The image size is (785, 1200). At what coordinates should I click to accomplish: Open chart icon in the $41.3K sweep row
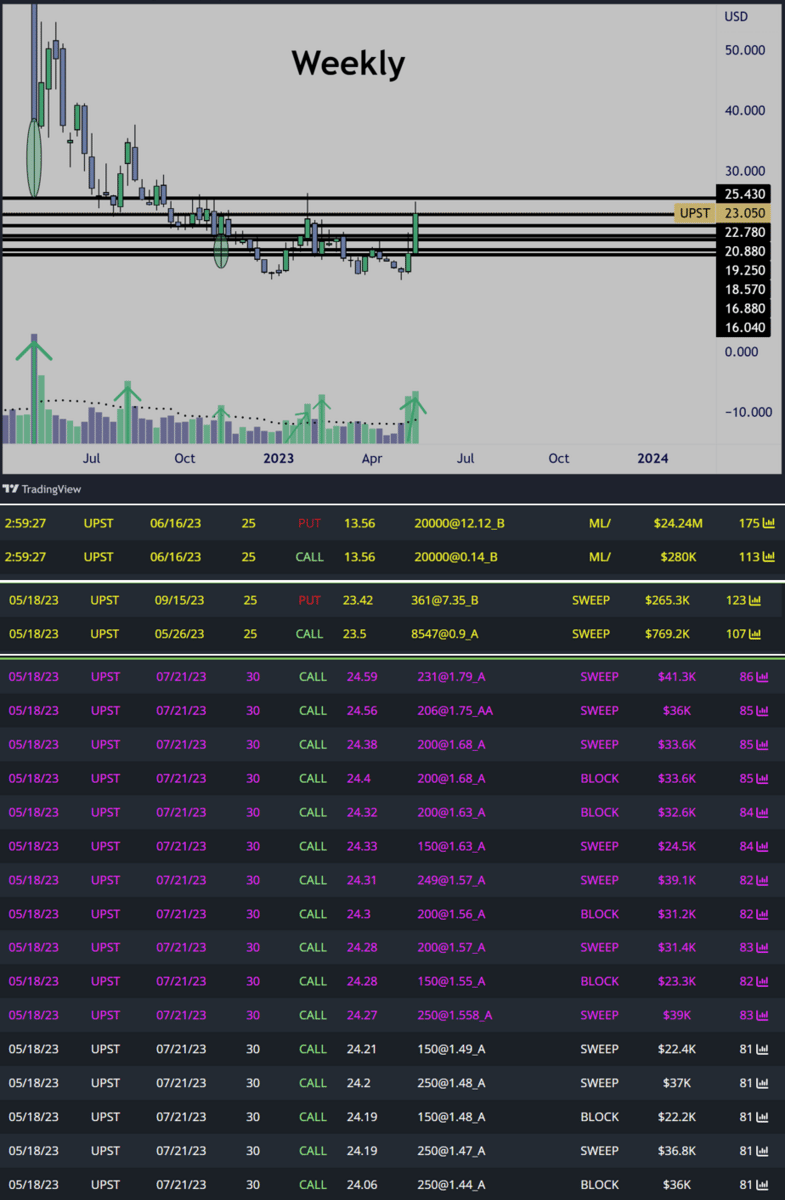coord(762,677)
